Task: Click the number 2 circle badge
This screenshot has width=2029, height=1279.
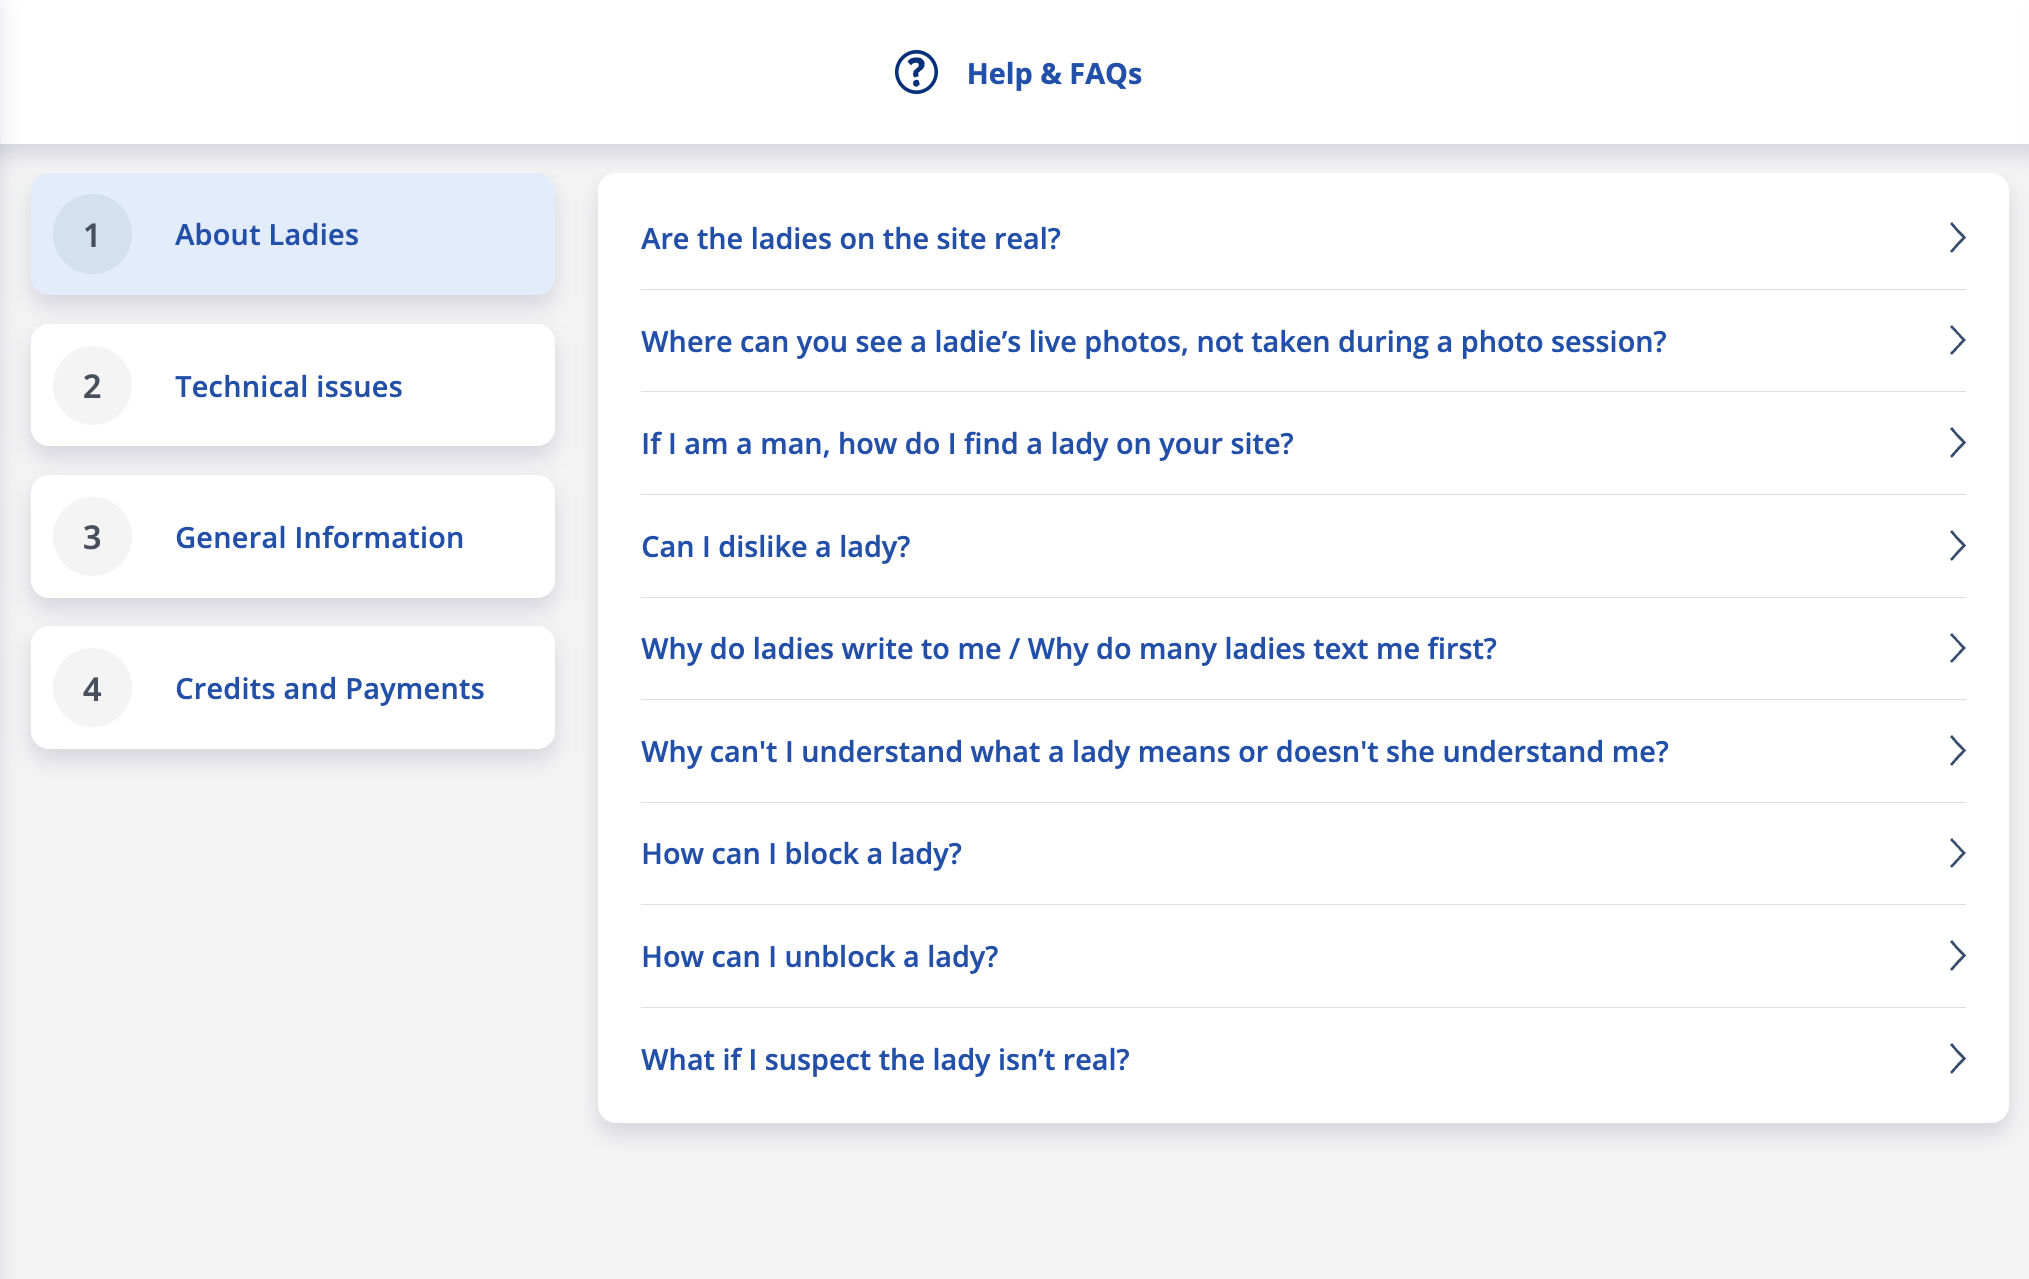Action: click(x=92, y=386)
